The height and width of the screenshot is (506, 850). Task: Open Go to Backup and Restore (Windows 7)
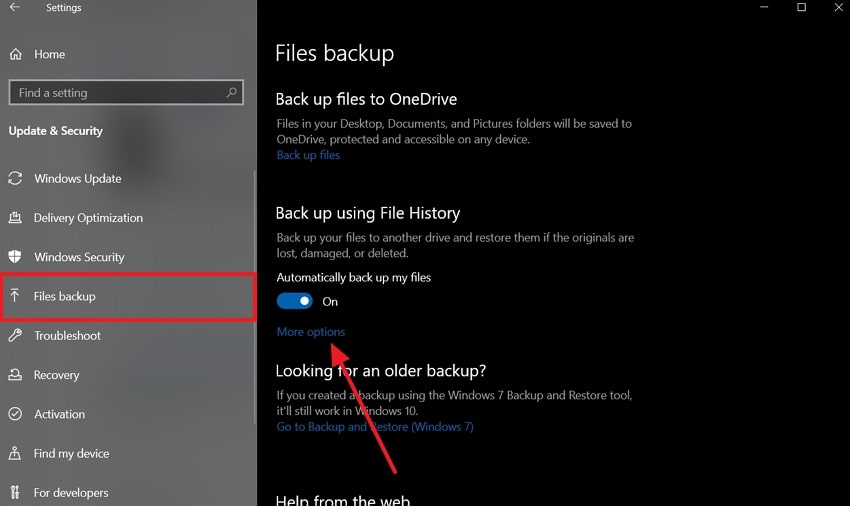pos(375,427)
